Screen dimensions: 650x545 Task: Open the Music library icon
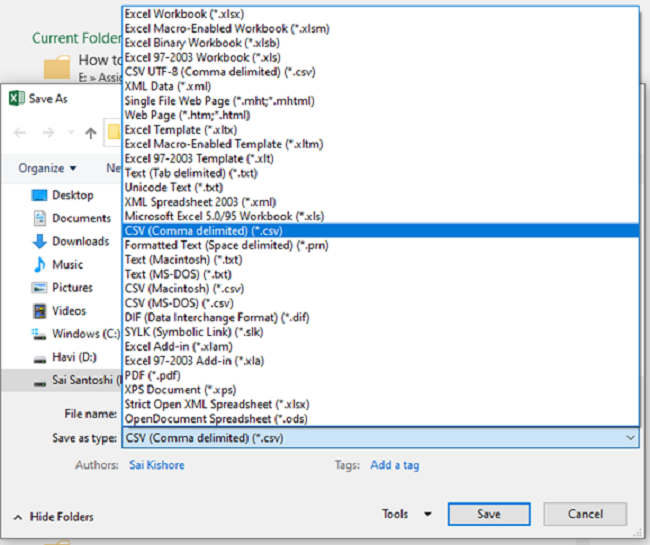39,264
